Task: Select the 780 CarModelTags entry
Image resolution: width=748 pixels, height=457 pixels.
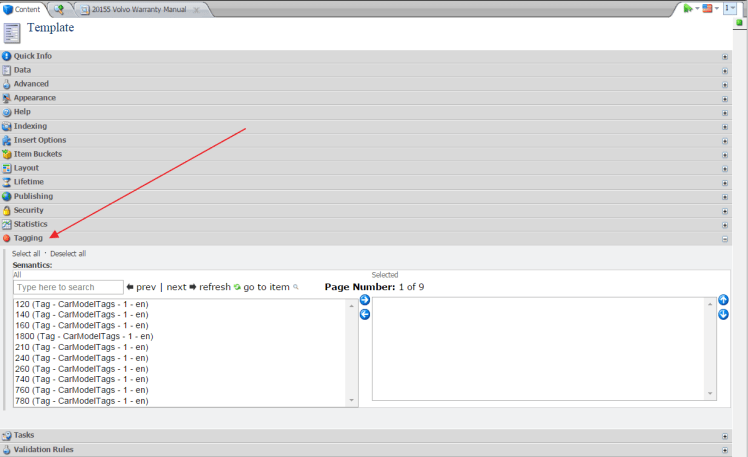Action: [82, 401]
